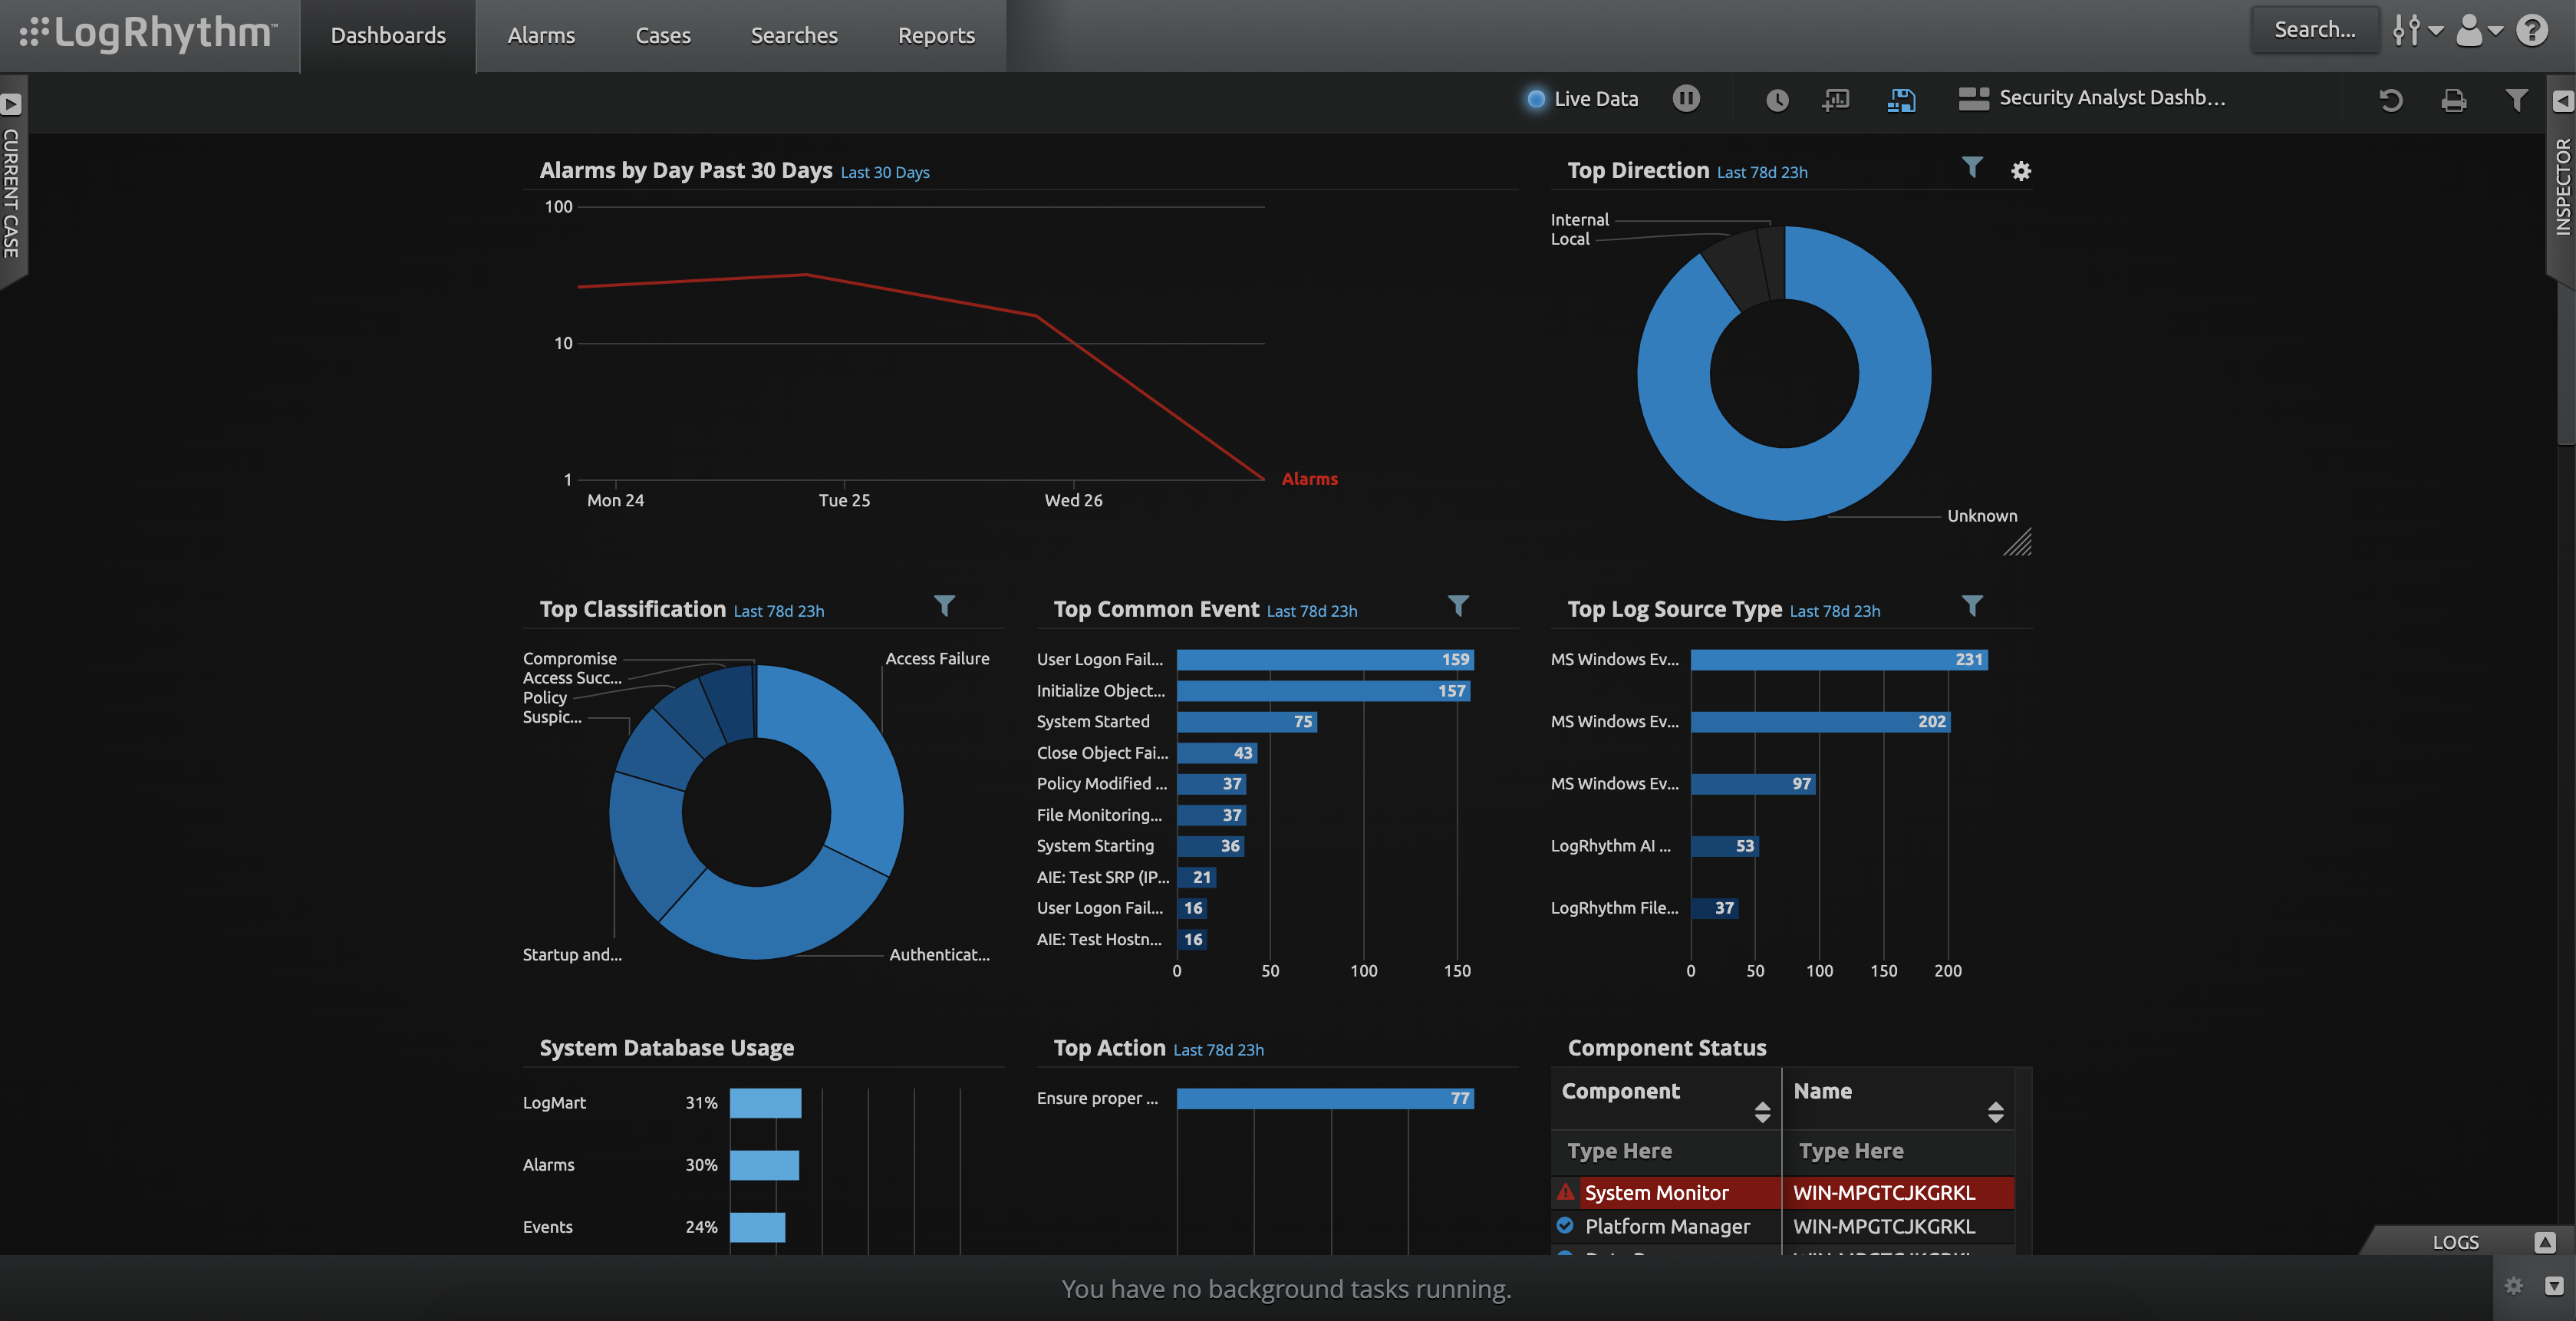
Task: Open the Dashboards tab
Action: 388,35
